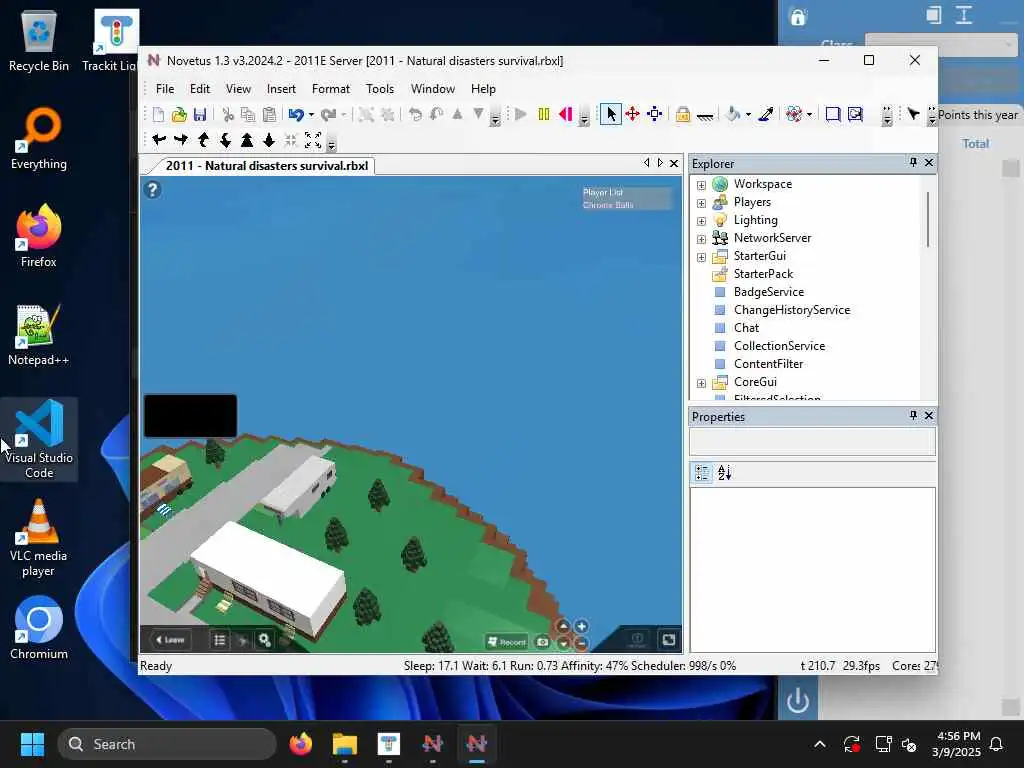
Task: Click the game settings gear icon
Action: coord(264,640)
